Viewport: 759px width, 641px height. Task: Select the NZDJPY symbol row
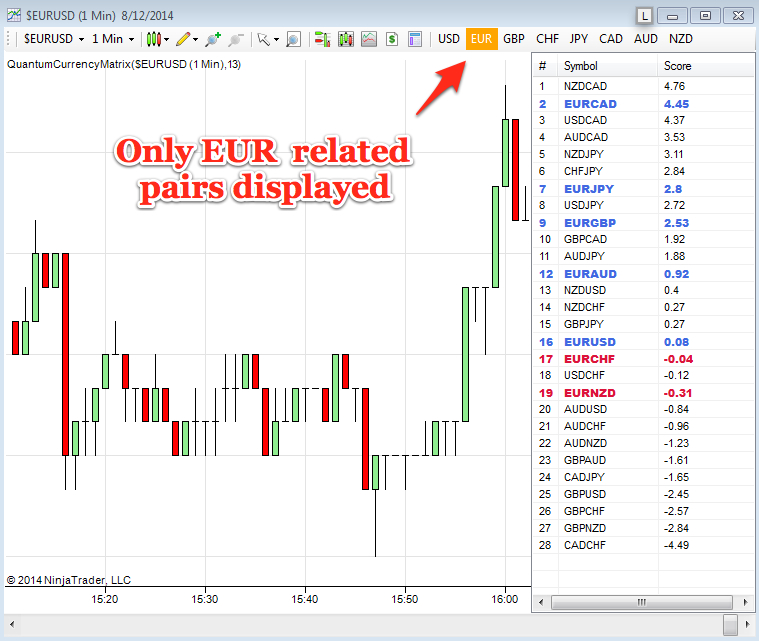click(643, 154)
